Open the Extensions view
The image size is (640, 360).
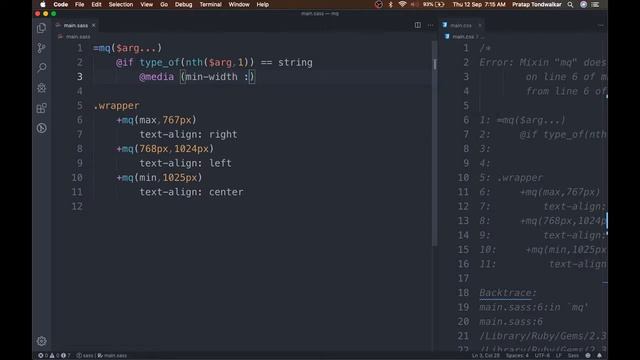point(42,108)
